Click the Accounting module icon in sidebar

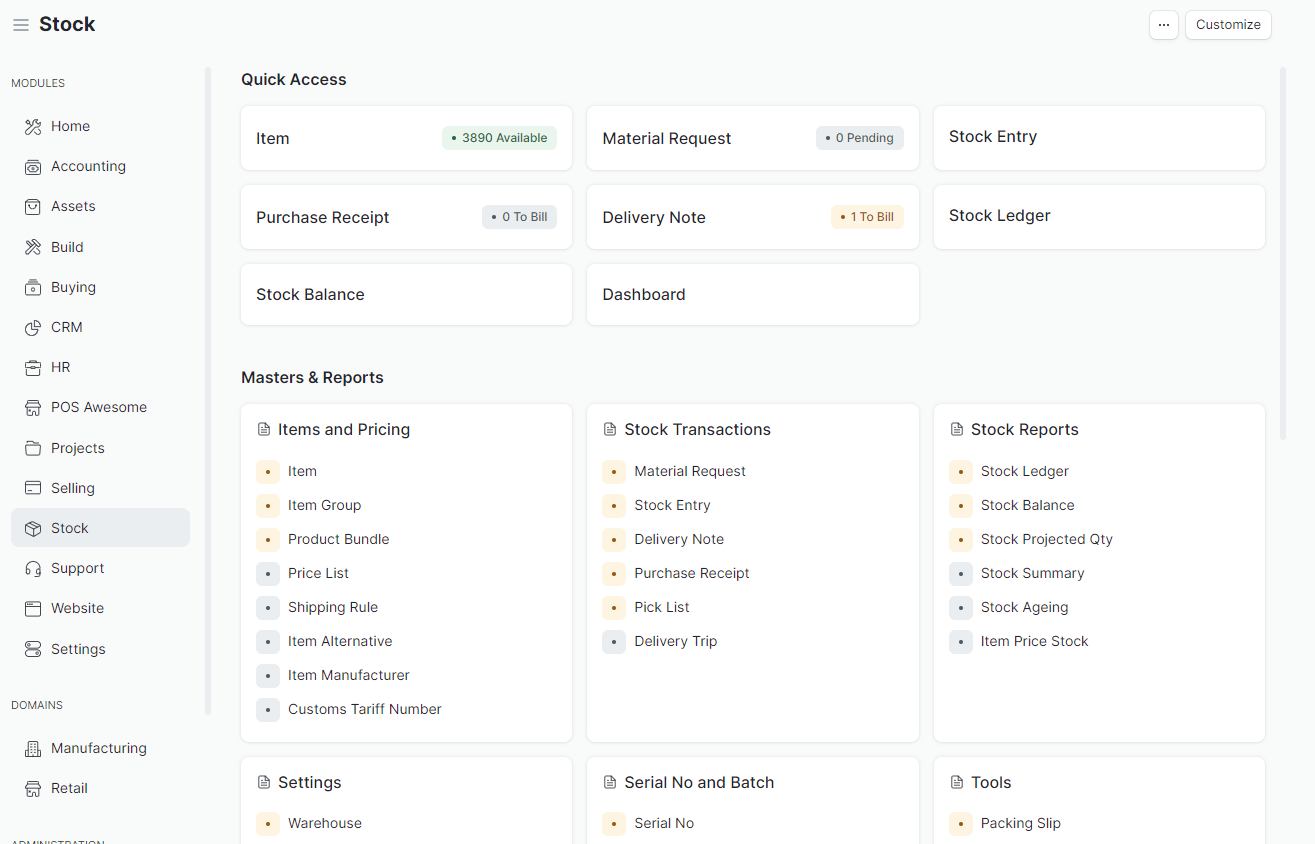(x=33, y=167)
